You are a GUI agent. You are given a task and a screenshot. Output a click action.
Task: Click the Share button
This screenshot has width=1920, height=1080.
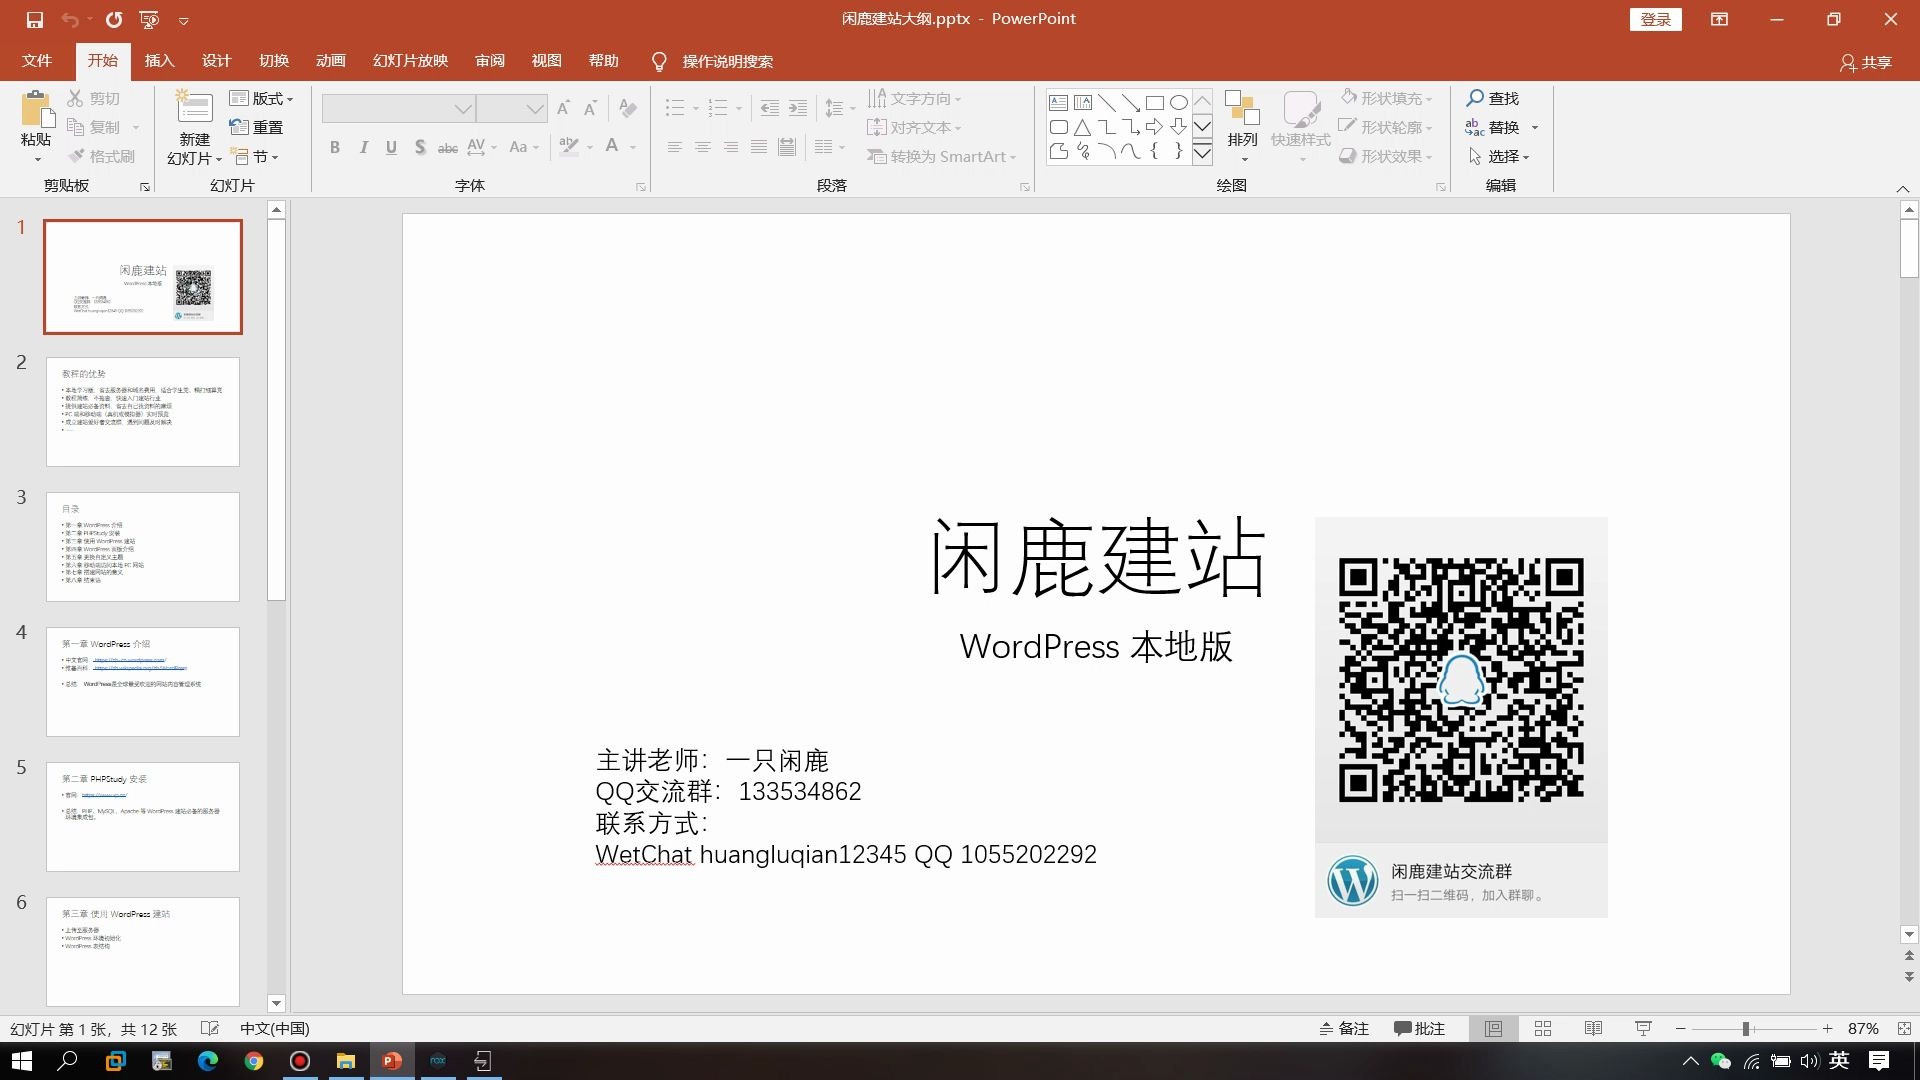(1865, 62)
